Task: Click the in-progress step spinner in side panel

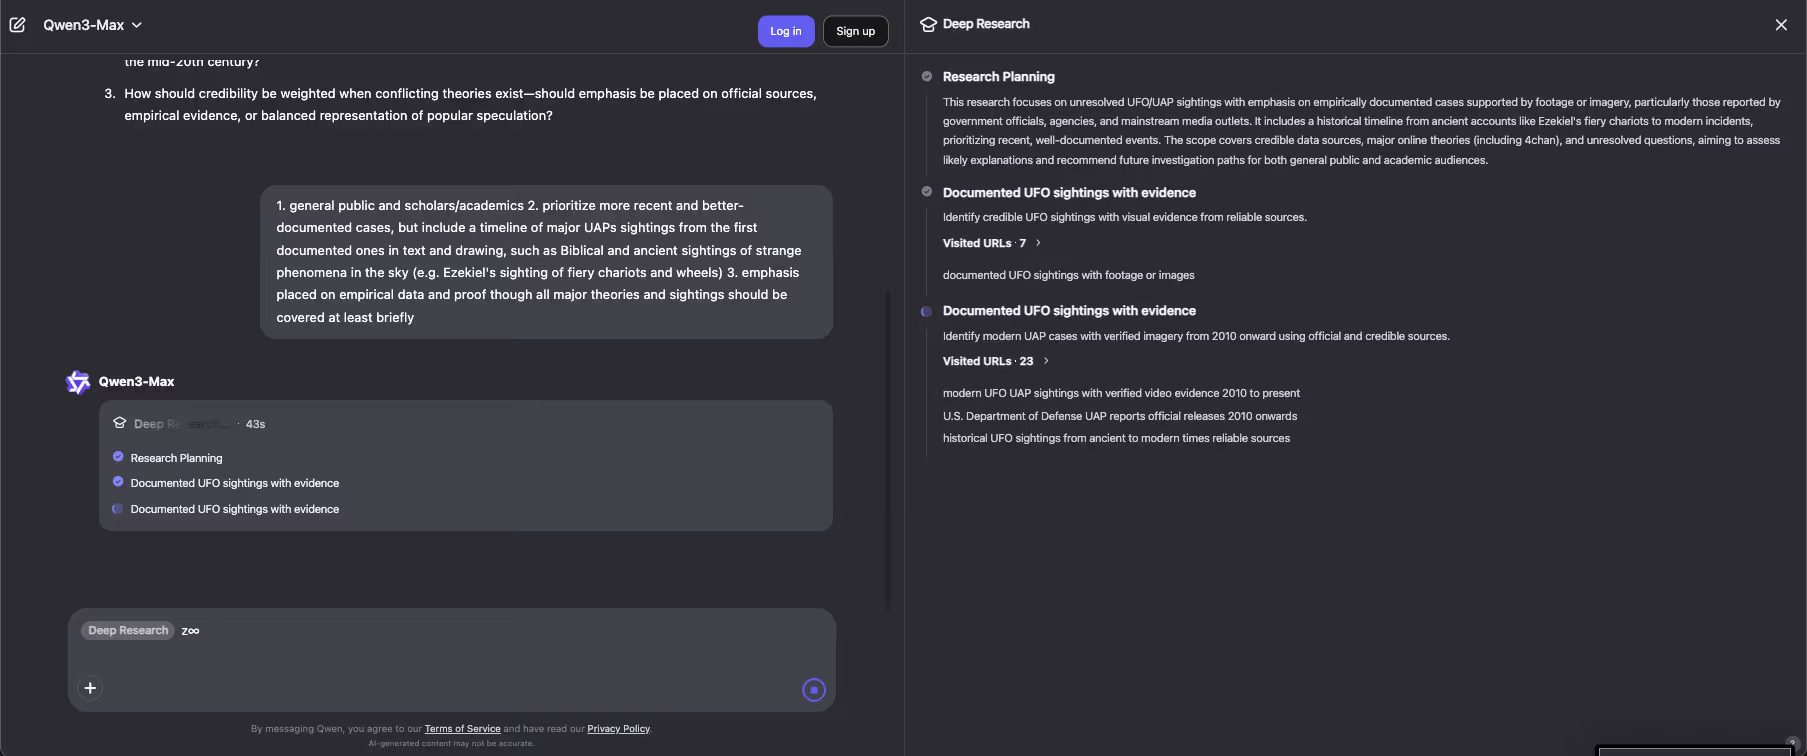Action: (x=927, y=311)
